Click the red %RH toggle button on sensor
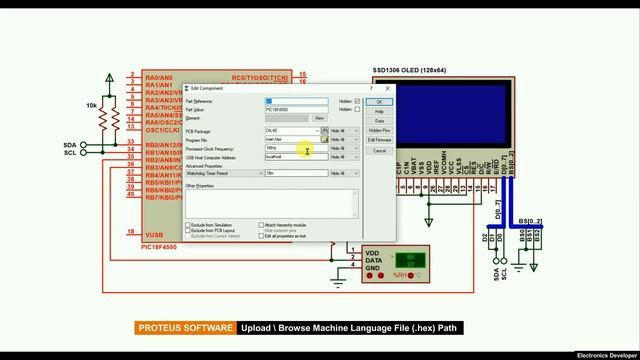This screenshot has height=360, width=640. click(411, 276)
